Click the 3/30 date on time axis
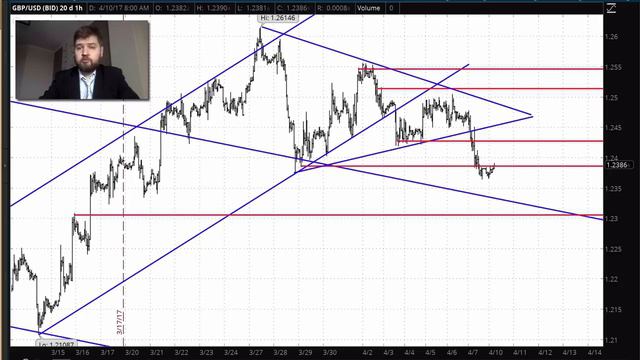640x360 pixels. (330, 352)
